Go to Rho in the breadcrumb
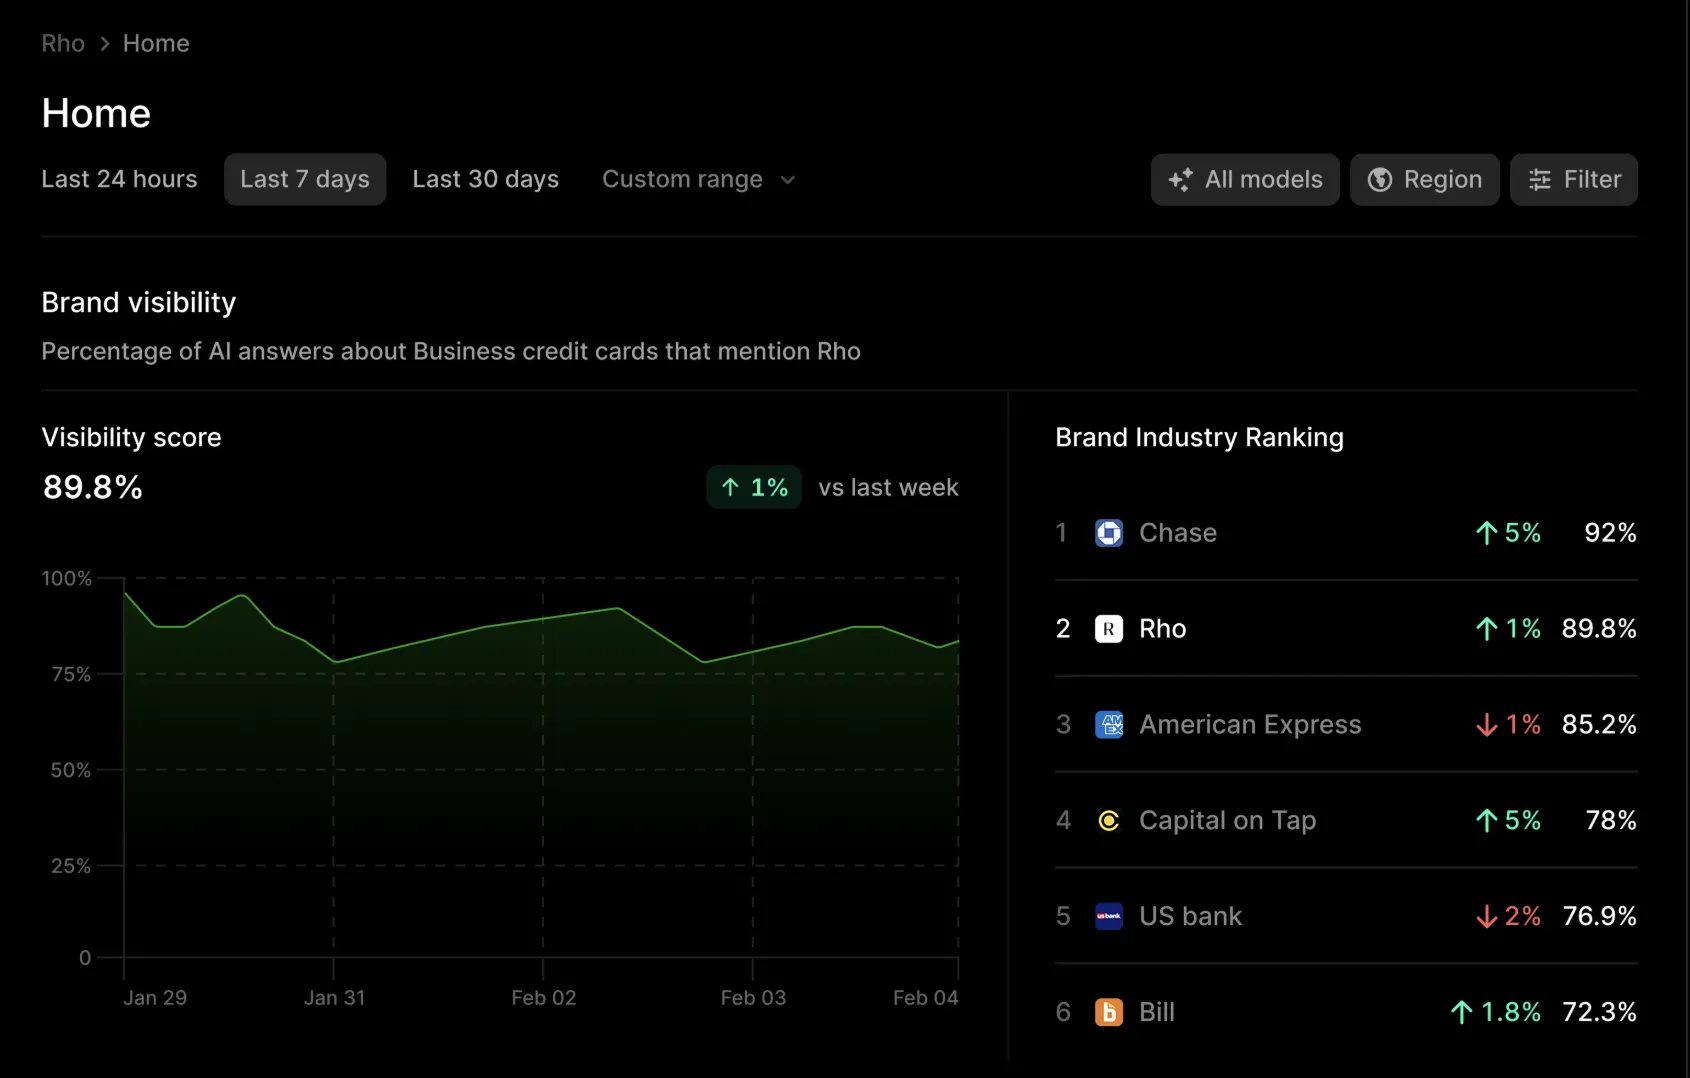Screen dimensions: 1690x1078 click(63, 44)
